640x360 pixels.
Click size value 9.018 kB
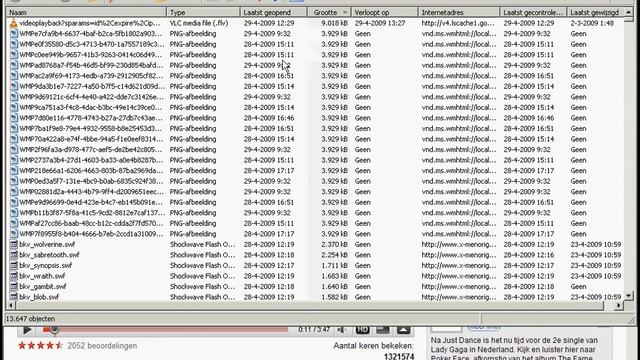334,23
